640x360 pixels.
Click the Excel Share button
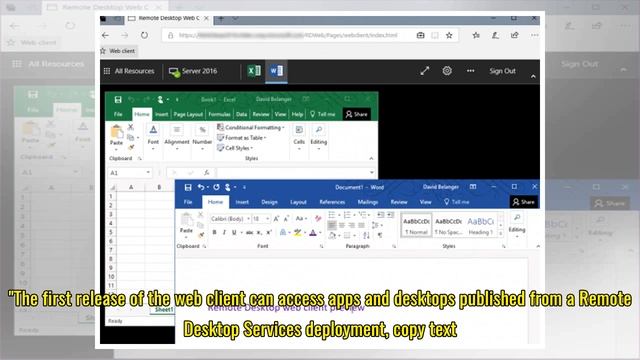pyautogui.click(x=356, y=114)
